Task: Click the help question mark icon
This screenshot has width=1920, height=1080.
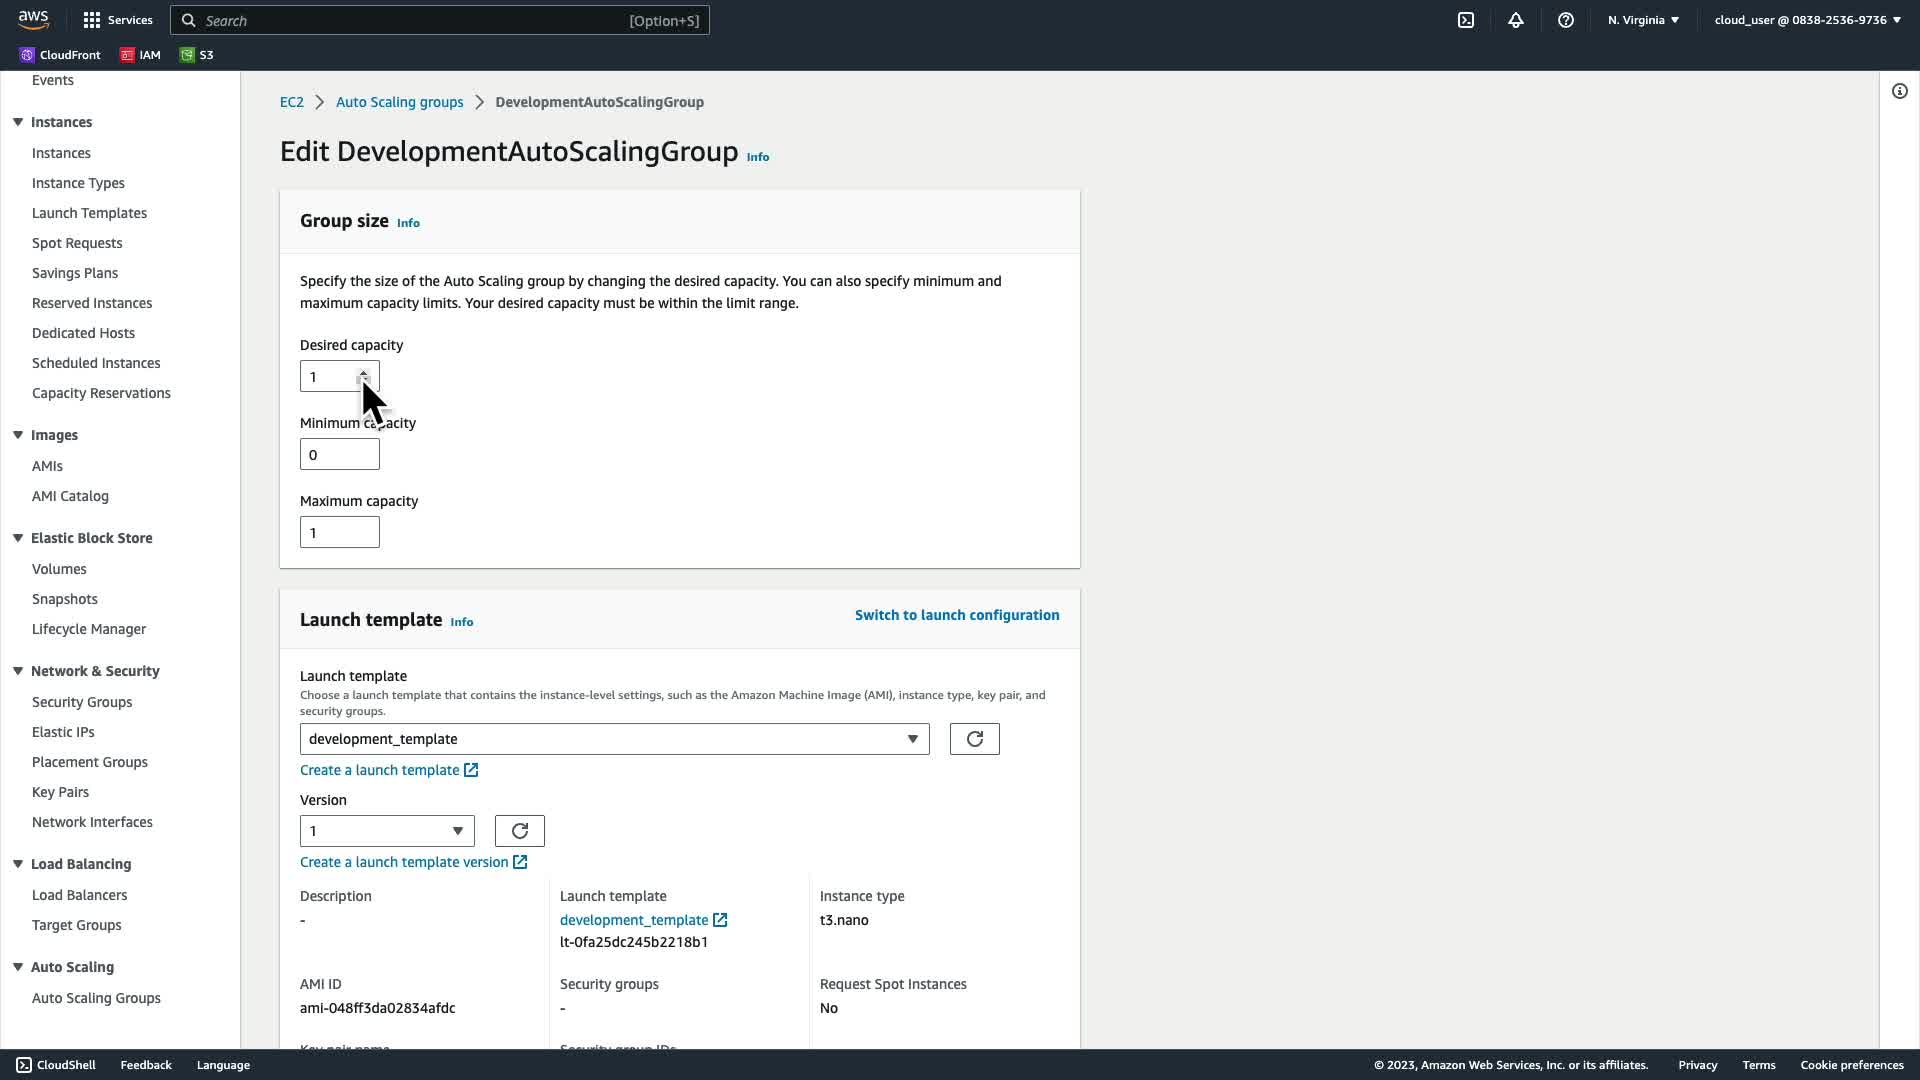Action: tap(1566, 20)
